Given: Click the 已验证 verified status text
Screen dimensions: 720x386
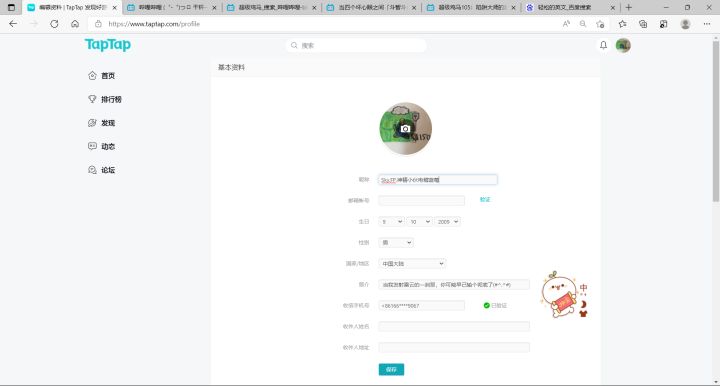Looking at the screenshot, I should tap(499, 305).
